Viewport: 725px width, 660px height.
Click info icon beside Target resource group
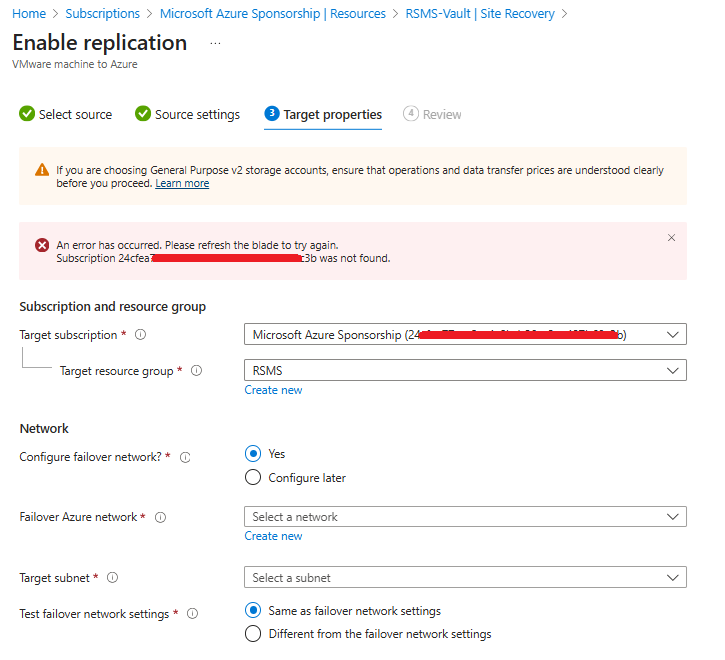[196, 371]
